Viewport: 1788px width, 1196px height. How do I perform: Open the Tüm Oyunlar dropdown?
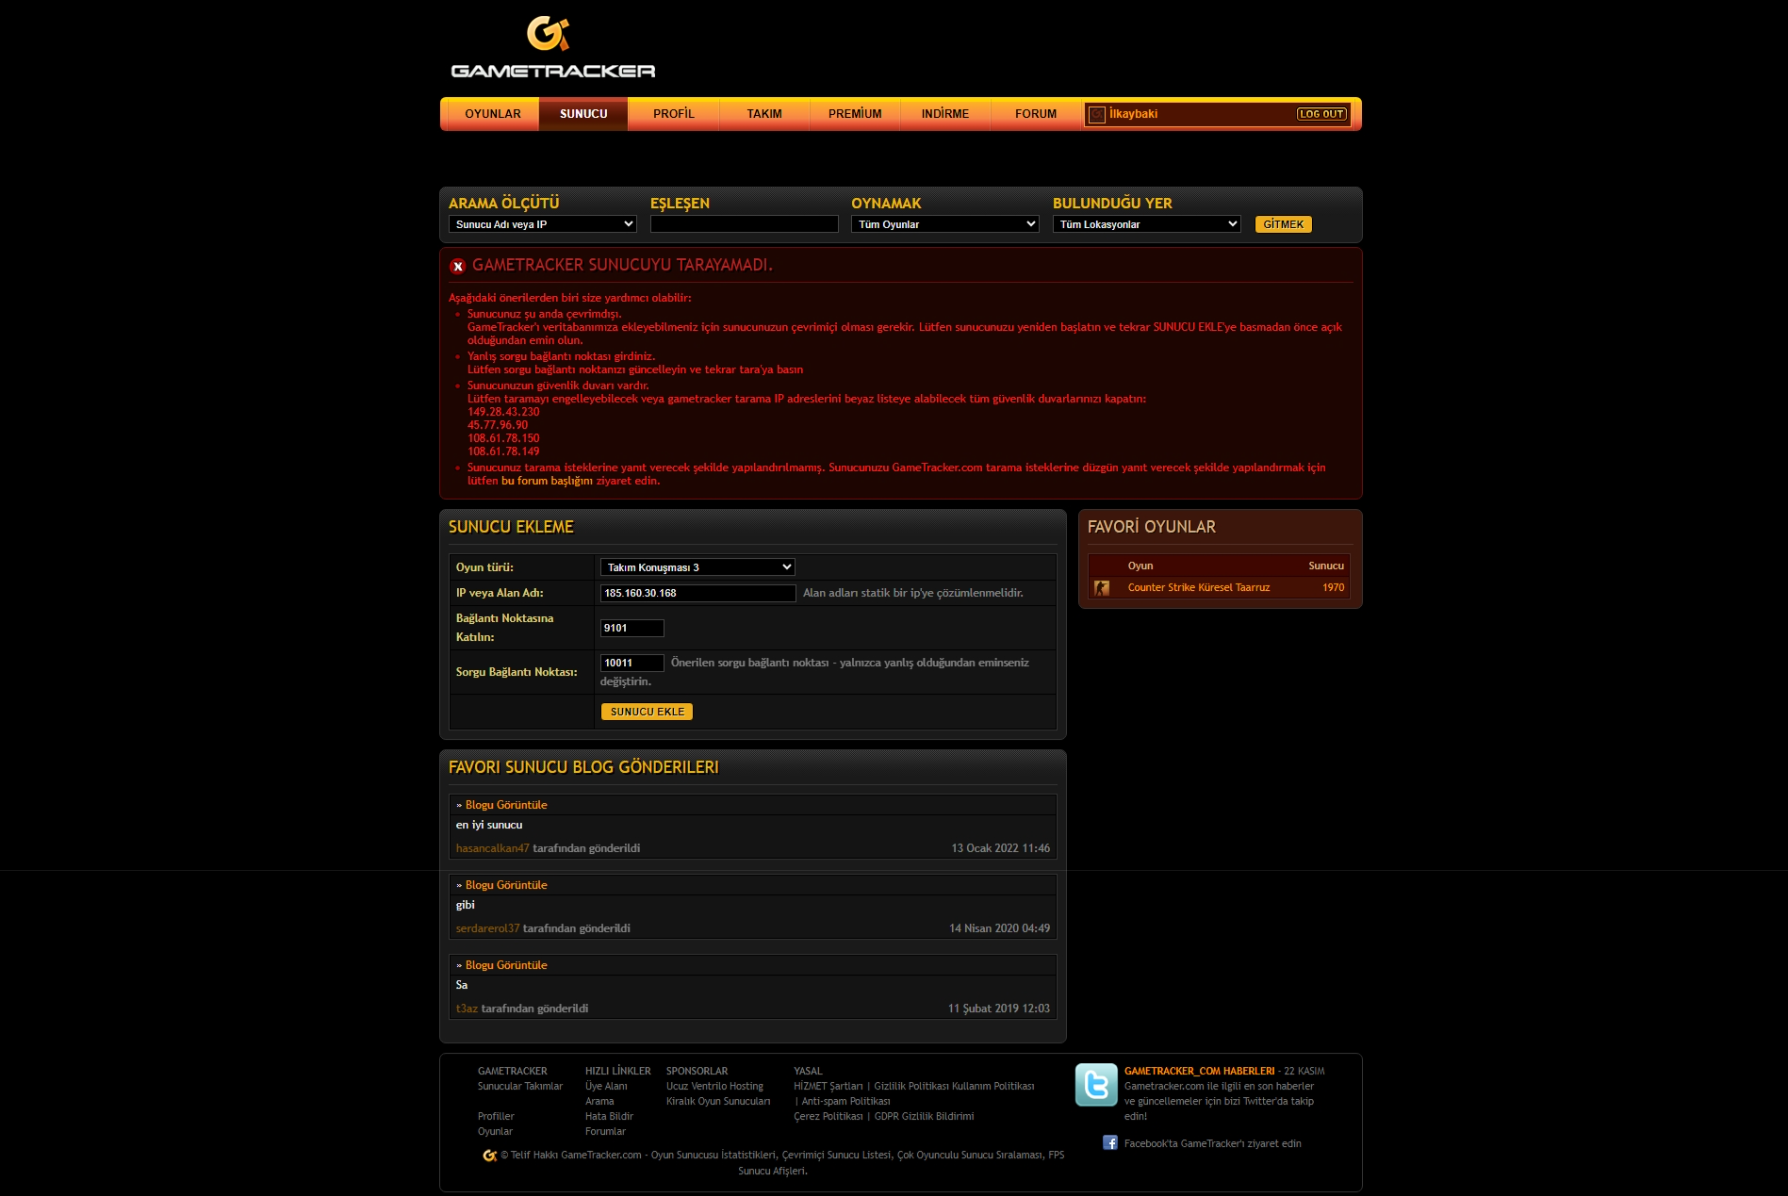[945, 224]
